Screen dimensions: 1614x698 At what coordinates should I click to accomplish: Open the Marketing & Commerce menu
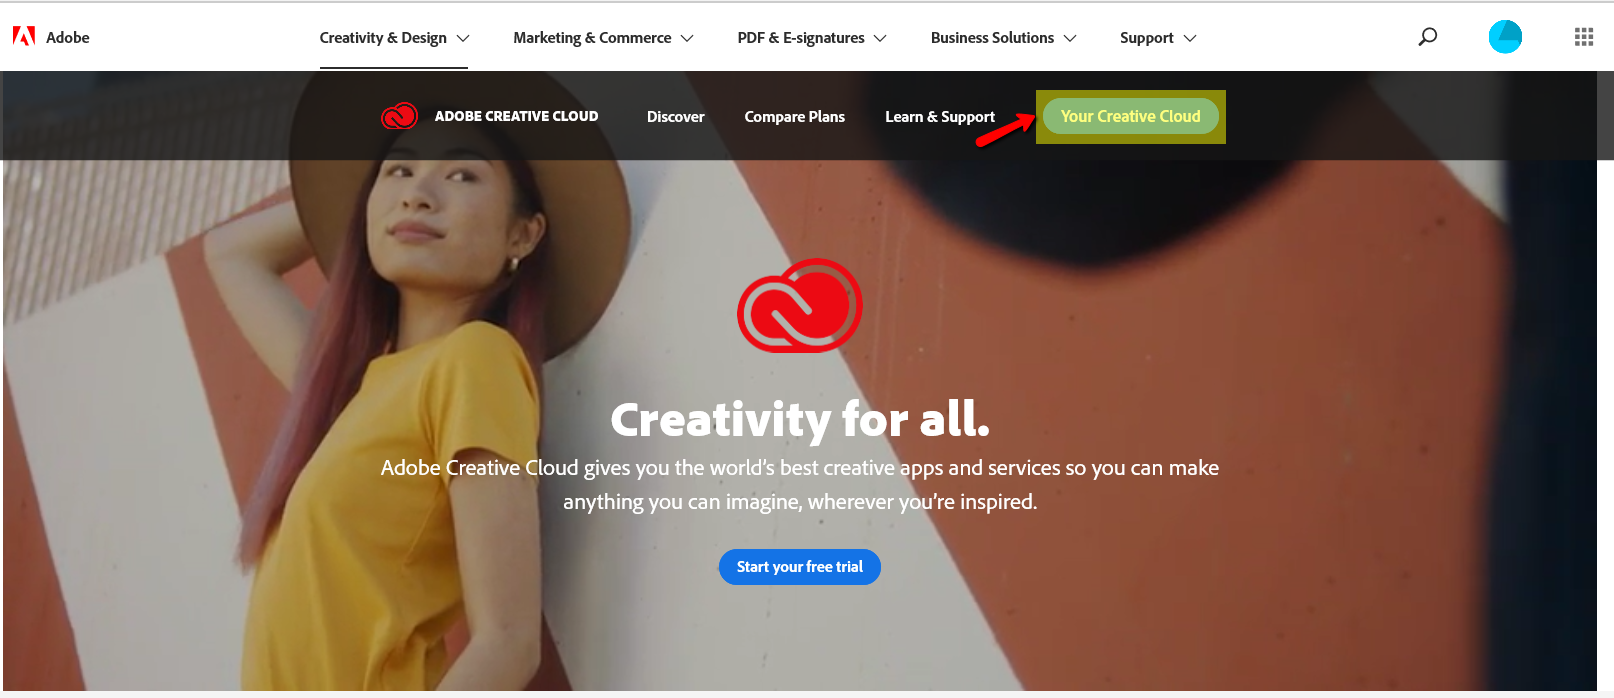pyautogui.click(x=592, y=38)
